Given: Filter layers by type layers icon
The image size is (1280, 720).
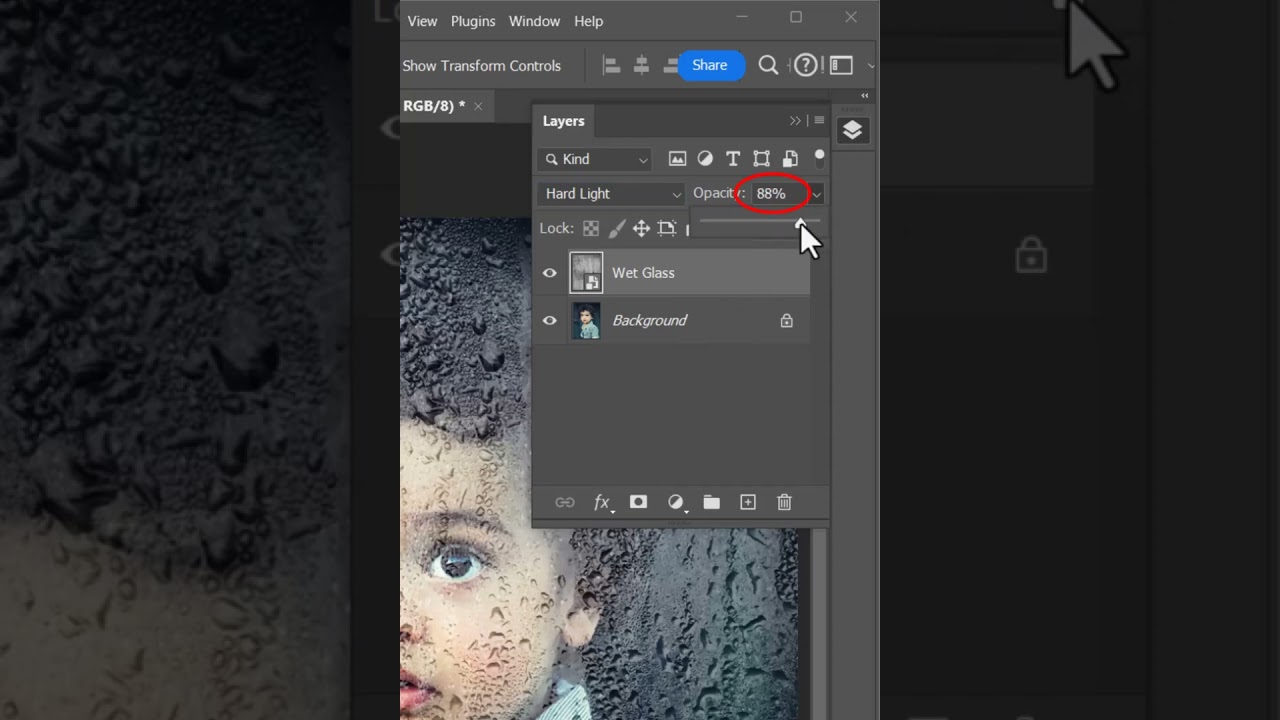Looking at the screenshot, I should point(733,159).
